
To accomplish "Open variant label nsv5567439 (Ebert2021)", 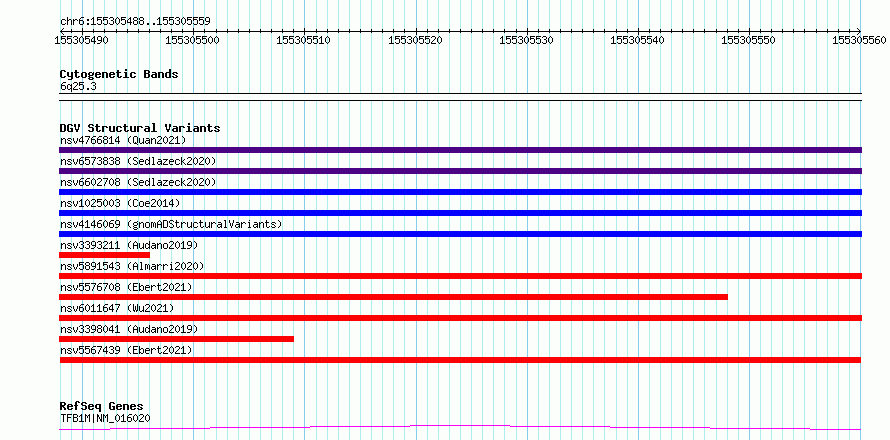I will tap(126, 350).
